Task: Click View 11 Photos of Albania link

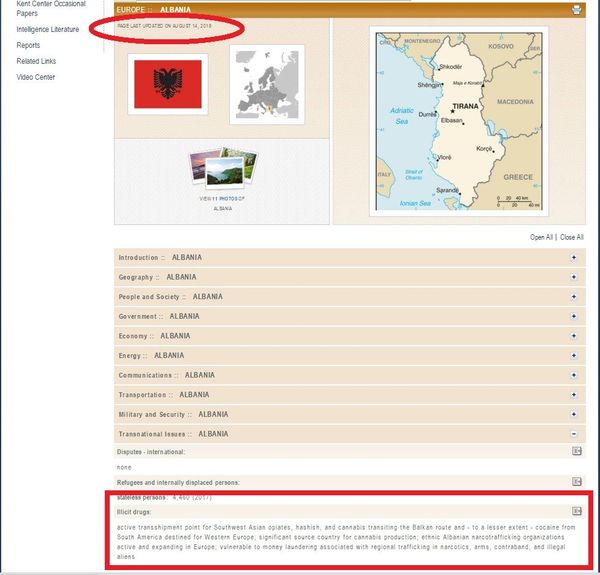Action: pos(222,204)
